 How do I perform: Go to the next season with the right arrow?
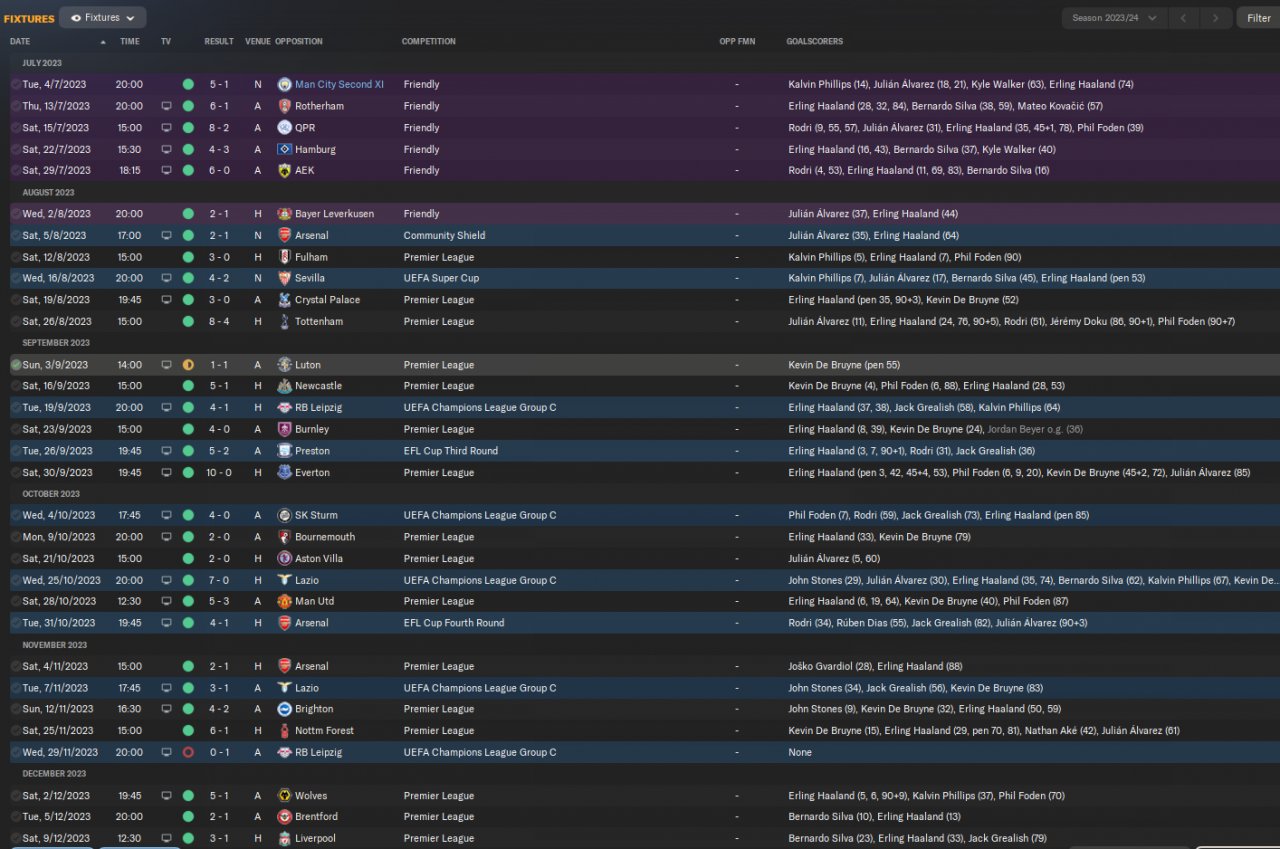pyautogui.click(x=1215, y=18)
